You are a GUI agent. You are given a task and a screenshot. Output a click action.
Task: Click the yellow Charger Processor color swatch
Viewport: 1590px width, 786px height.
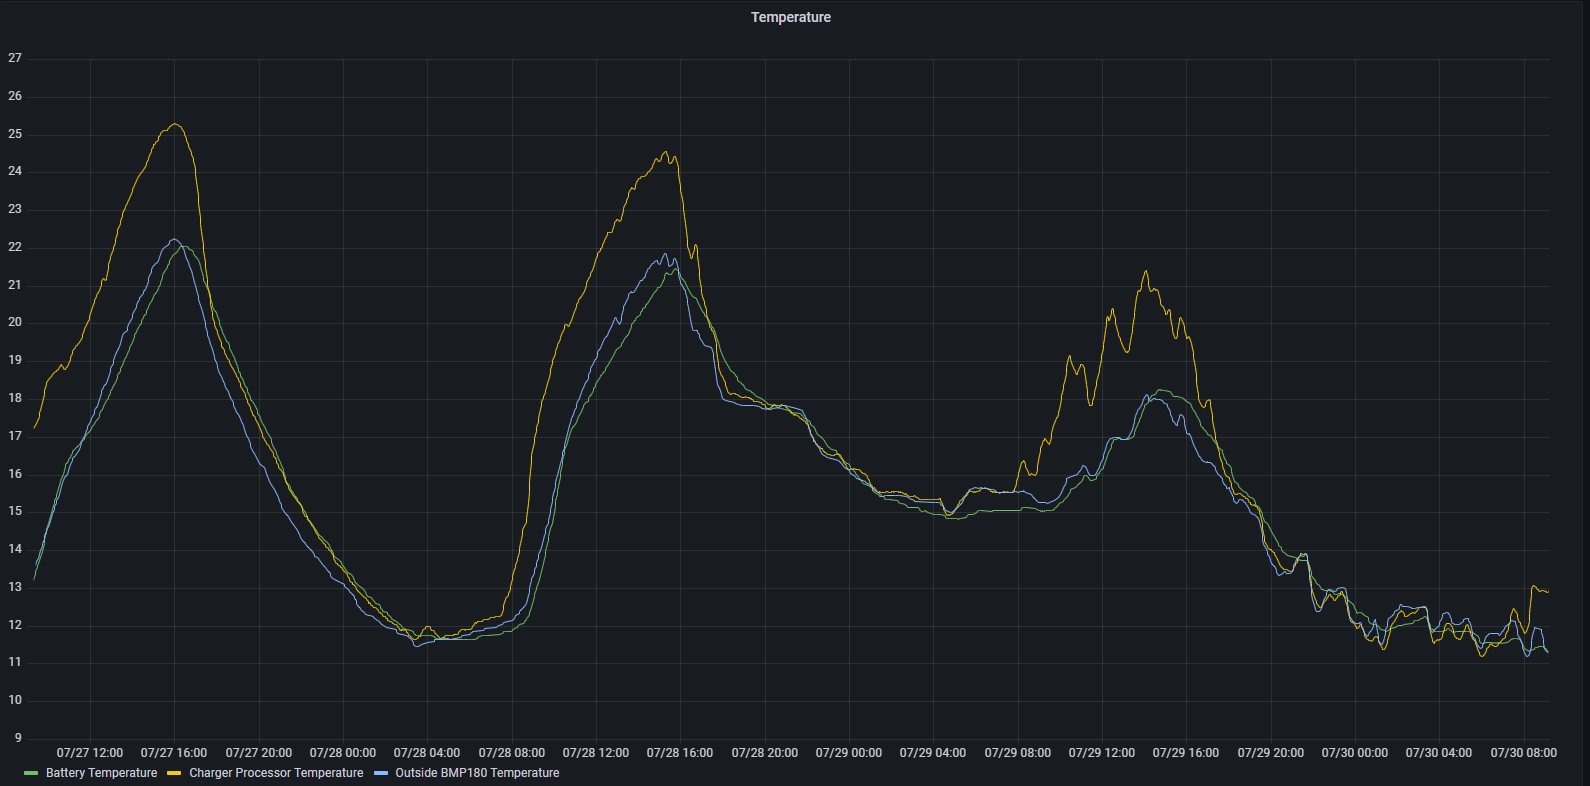(174, 773)
